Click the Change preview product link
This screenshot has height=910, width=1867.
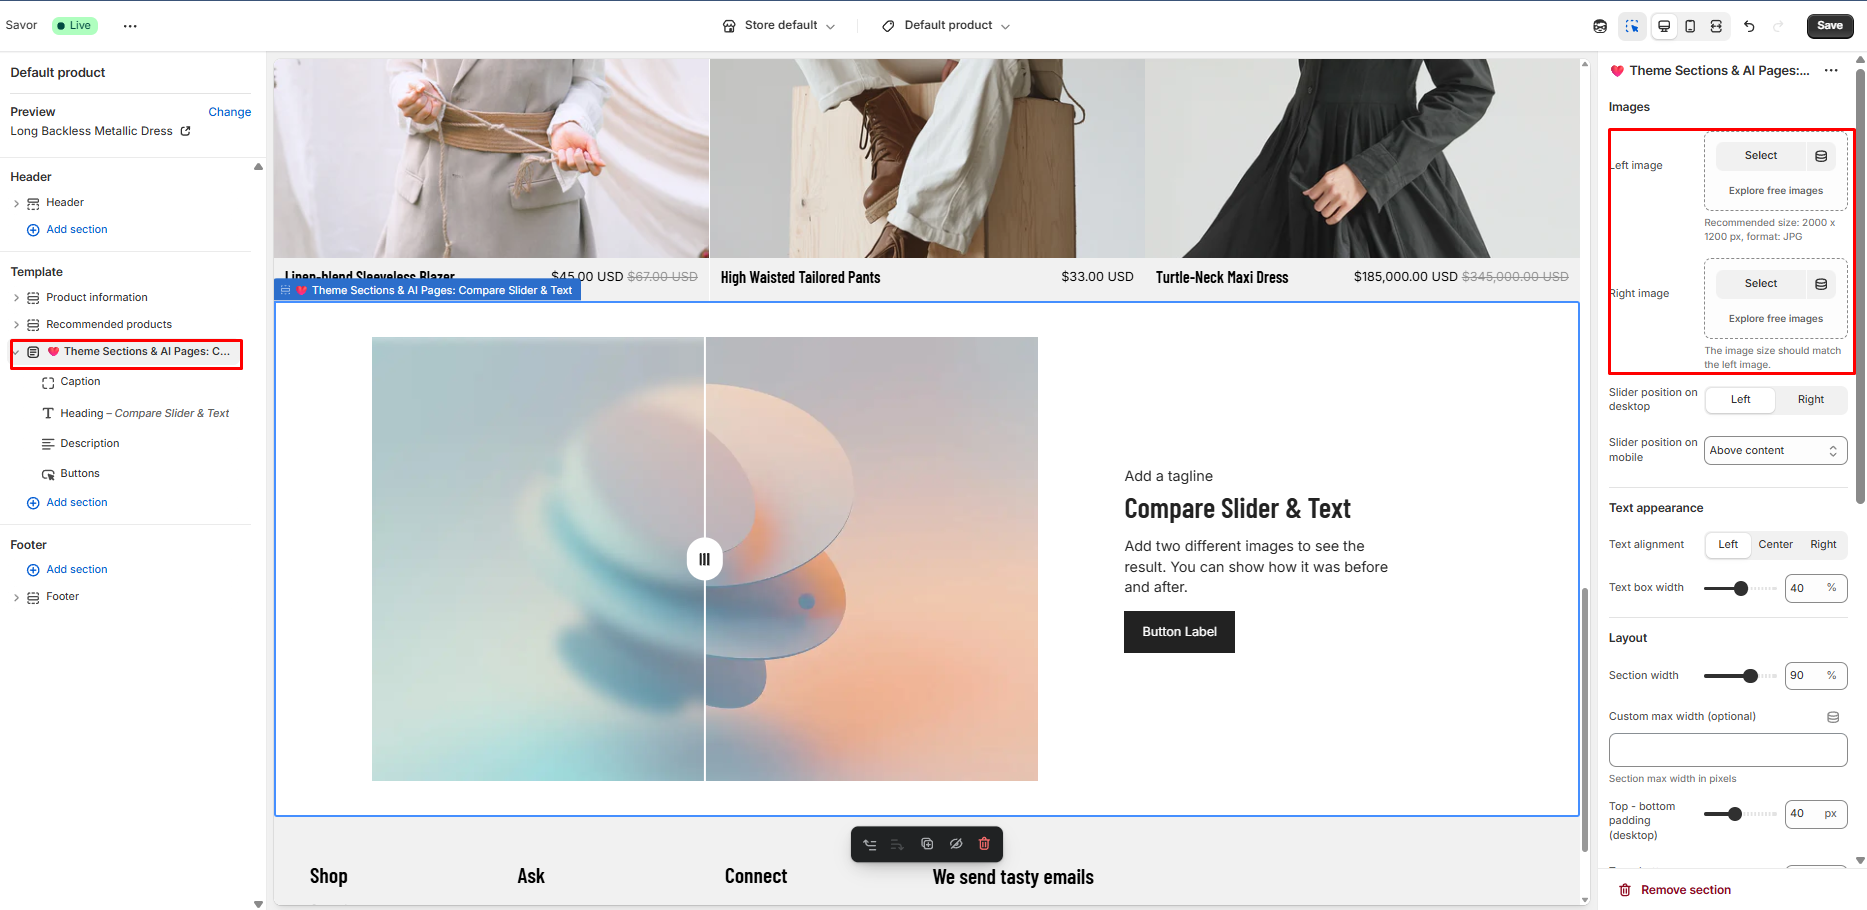[229, 112]
